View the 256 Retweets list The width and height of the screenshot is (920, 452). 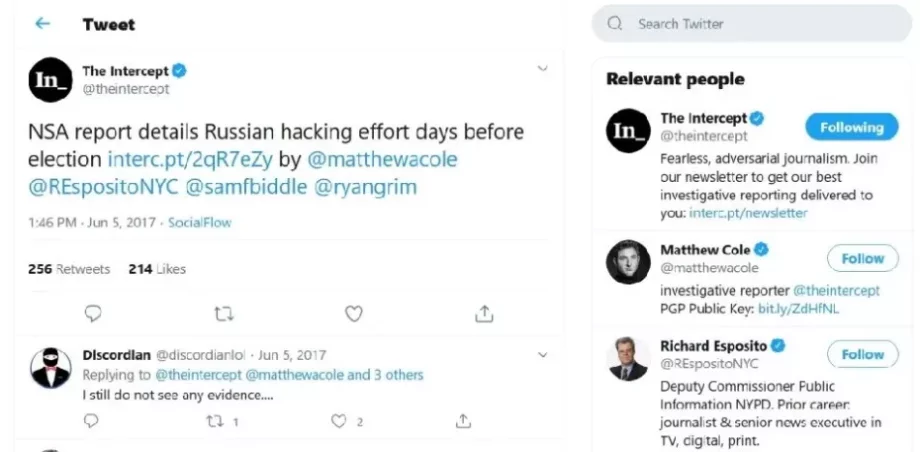pyautogui.click(x=68, y=268)
